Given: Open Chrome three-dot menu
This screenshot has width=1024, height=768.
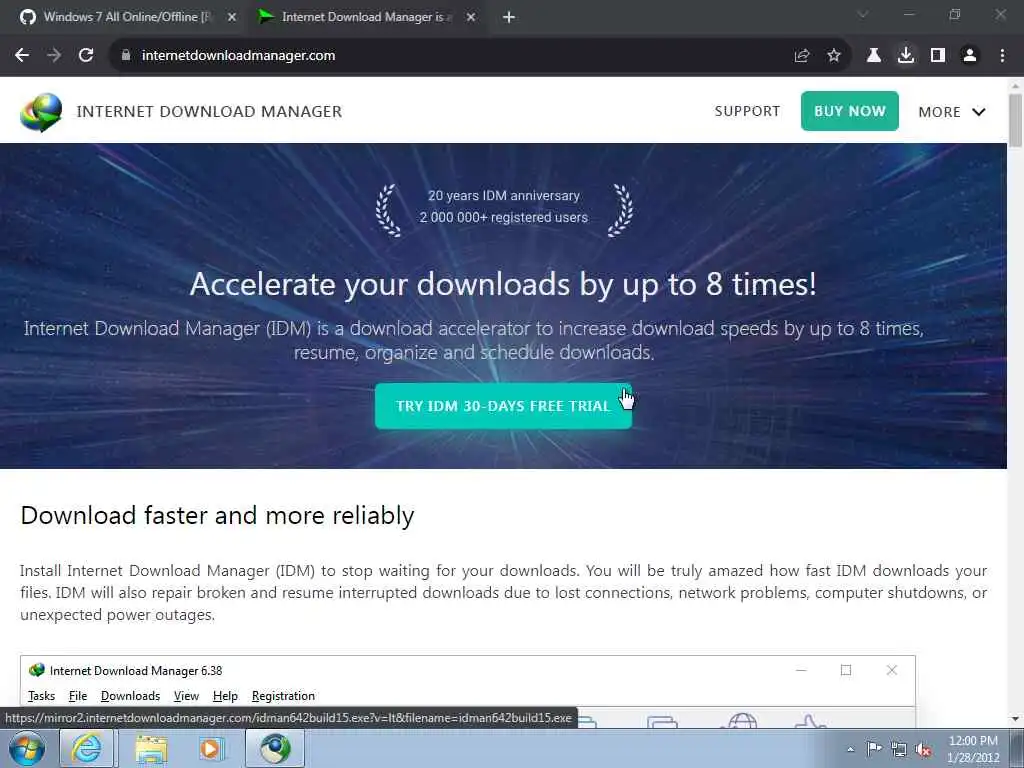Looking at the screenshot, I should pyautogui.click(x=1002, y=56).
